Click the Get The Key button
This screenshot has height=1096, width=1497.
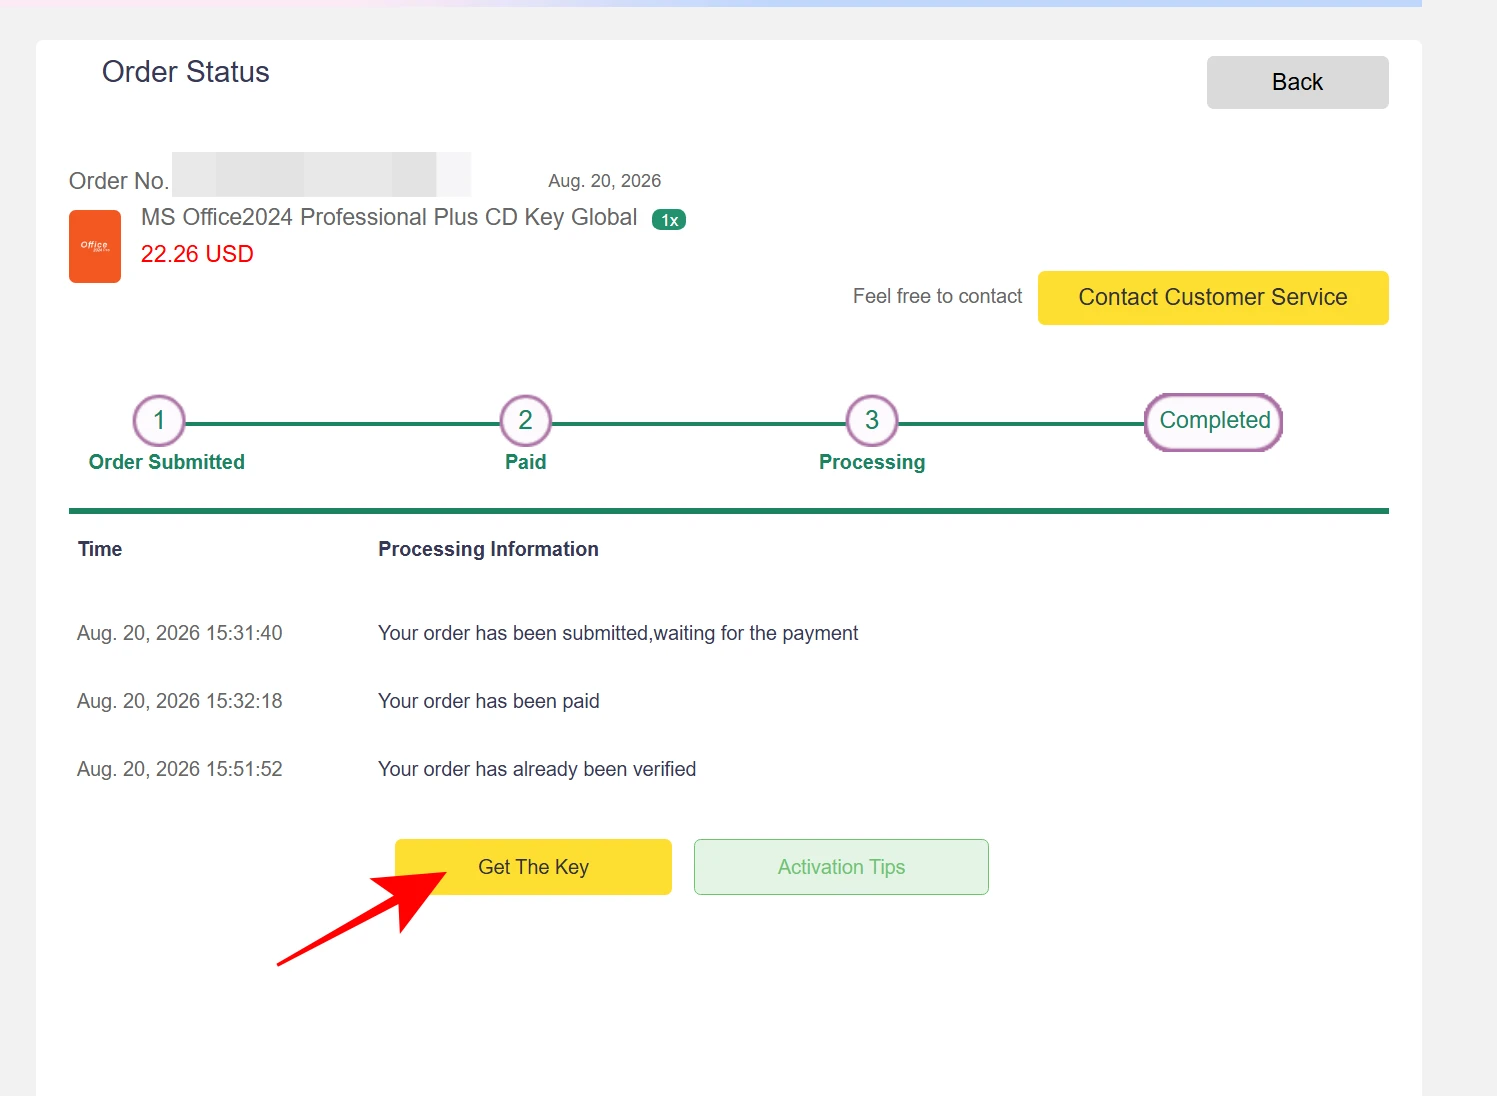coord(533,867)
